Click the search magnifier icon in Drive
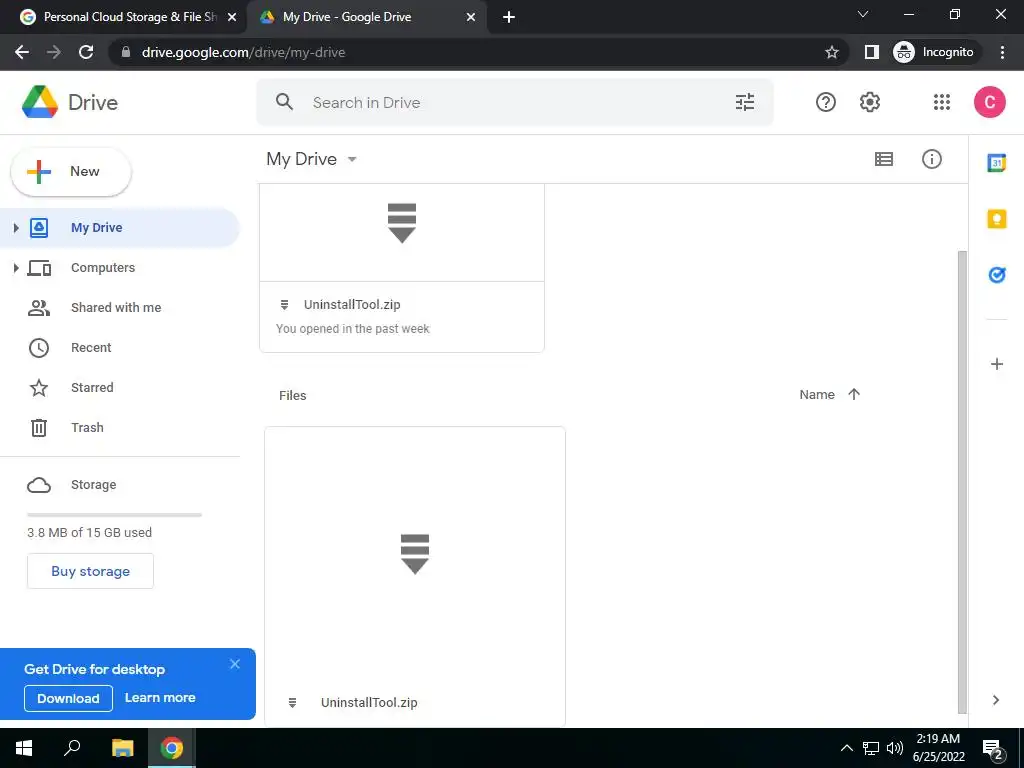This screenshot has width=1024, height=768. click(284, 102)
